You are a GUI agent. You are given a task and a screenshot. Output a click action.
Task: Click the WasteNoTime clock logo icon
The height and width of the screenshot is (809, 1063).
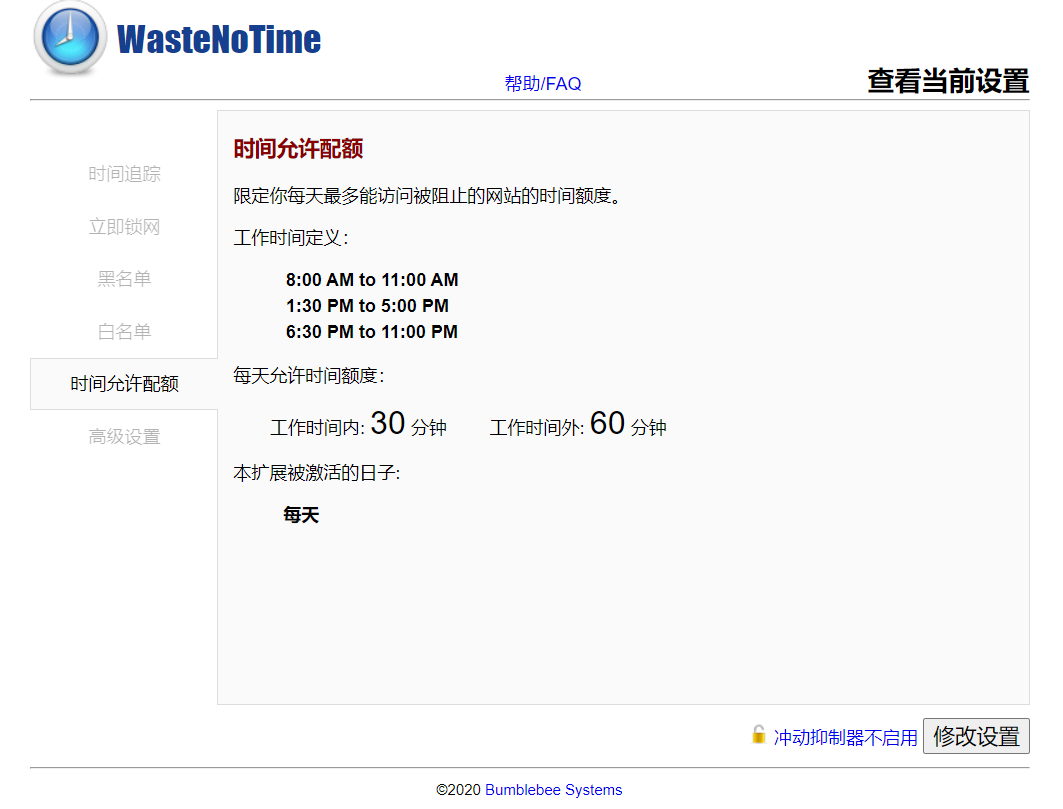(x=71, y=38)
